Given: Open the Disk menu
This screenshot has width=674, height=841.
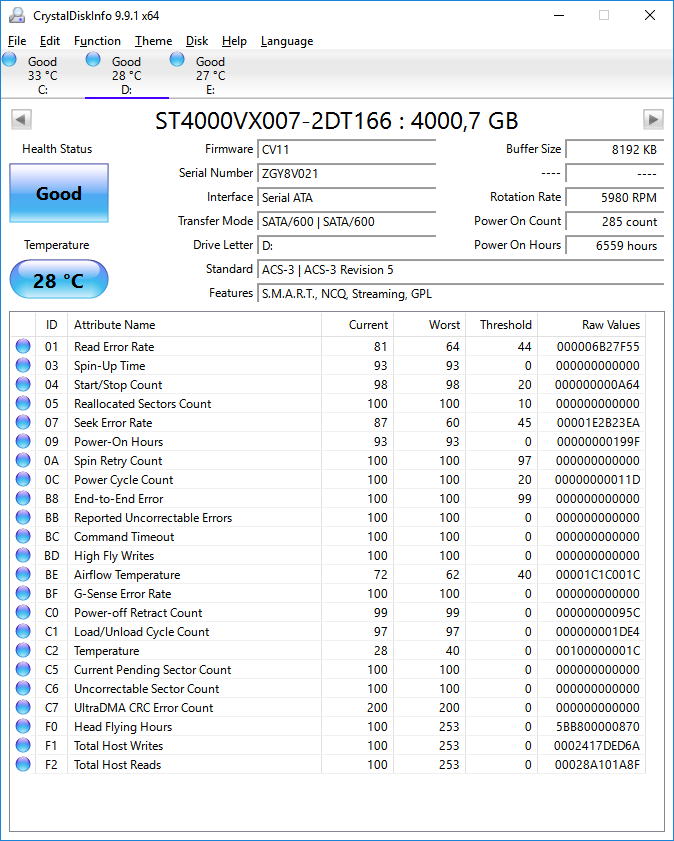Looking at the screenshot, I should point(197,41).
